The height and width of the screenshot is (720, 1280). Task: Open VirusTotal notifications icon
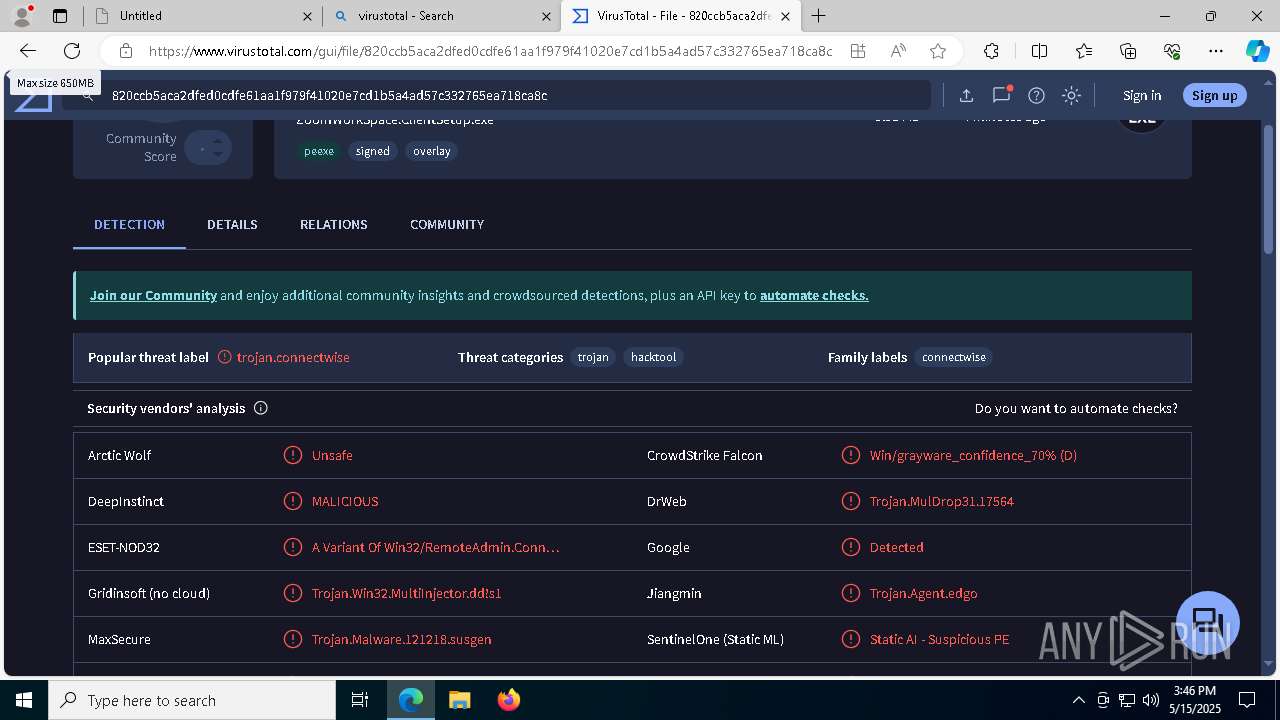1001,95
